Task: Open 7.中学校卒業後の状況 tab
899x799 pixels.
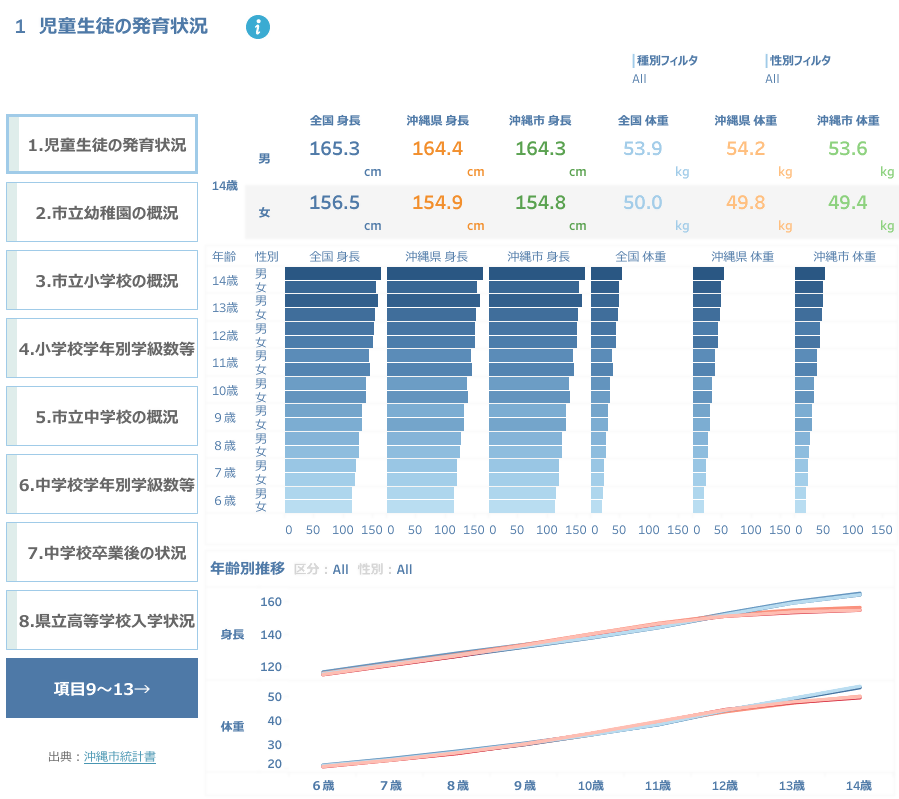Action: tap(102, 552)
